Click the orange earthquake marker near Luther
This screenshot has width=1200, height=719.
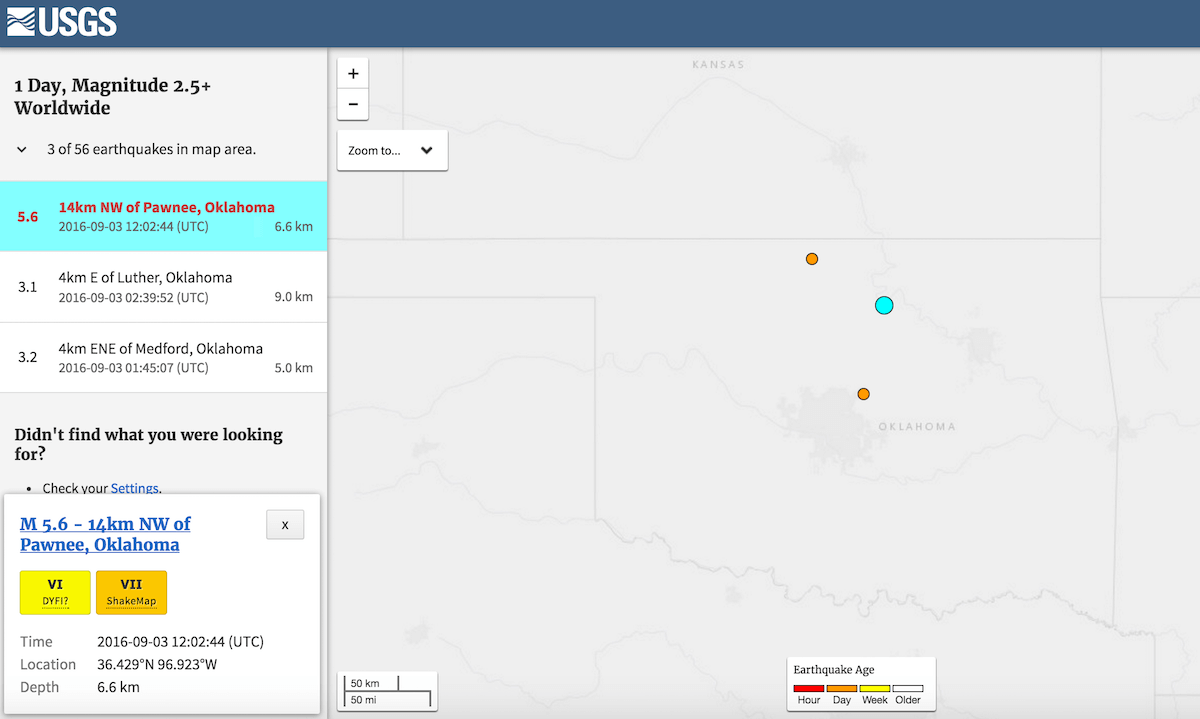(863, 394)
